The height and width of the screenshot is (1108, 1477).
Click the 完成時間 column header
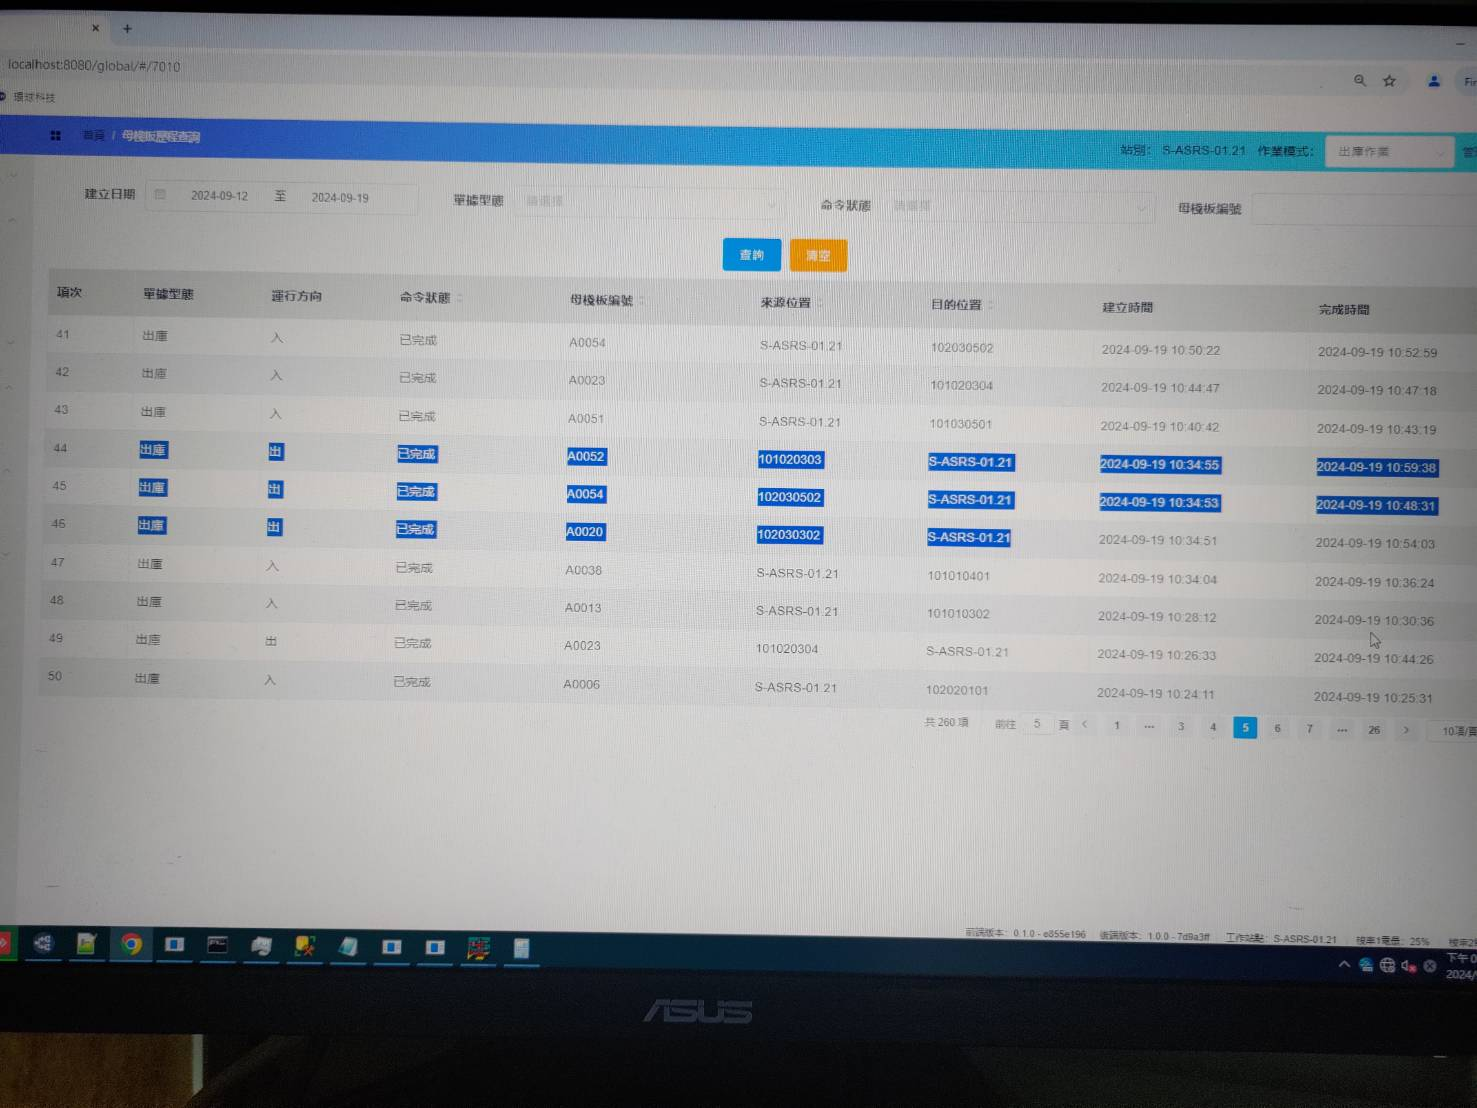point(1343,310)
